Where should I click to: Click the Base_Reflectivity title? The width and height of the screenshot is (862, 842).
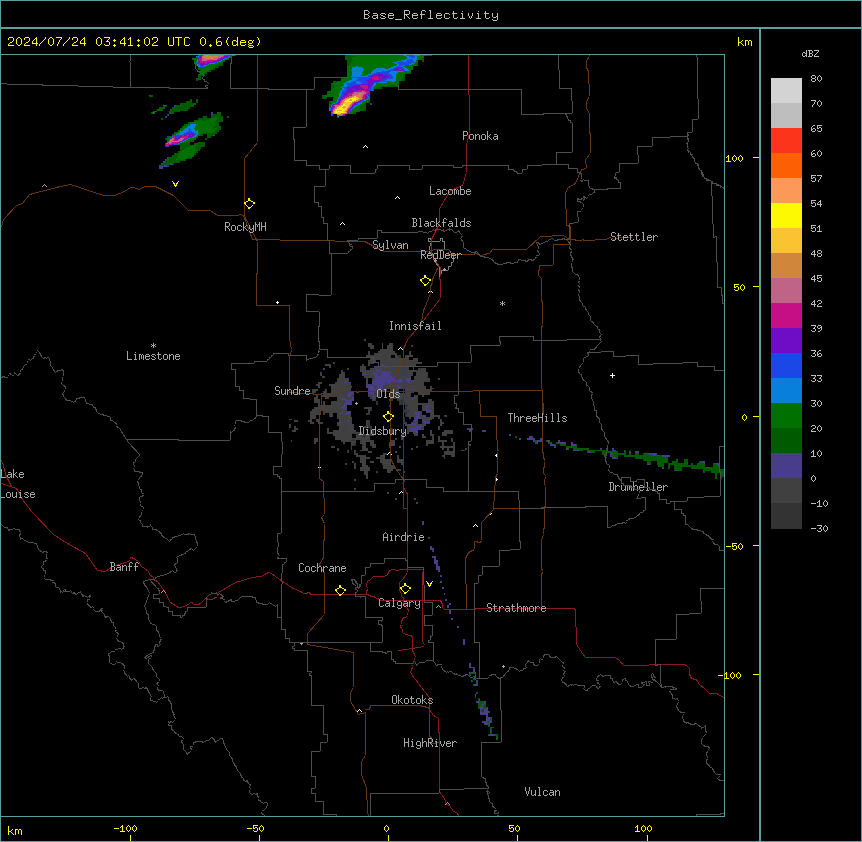431,15
